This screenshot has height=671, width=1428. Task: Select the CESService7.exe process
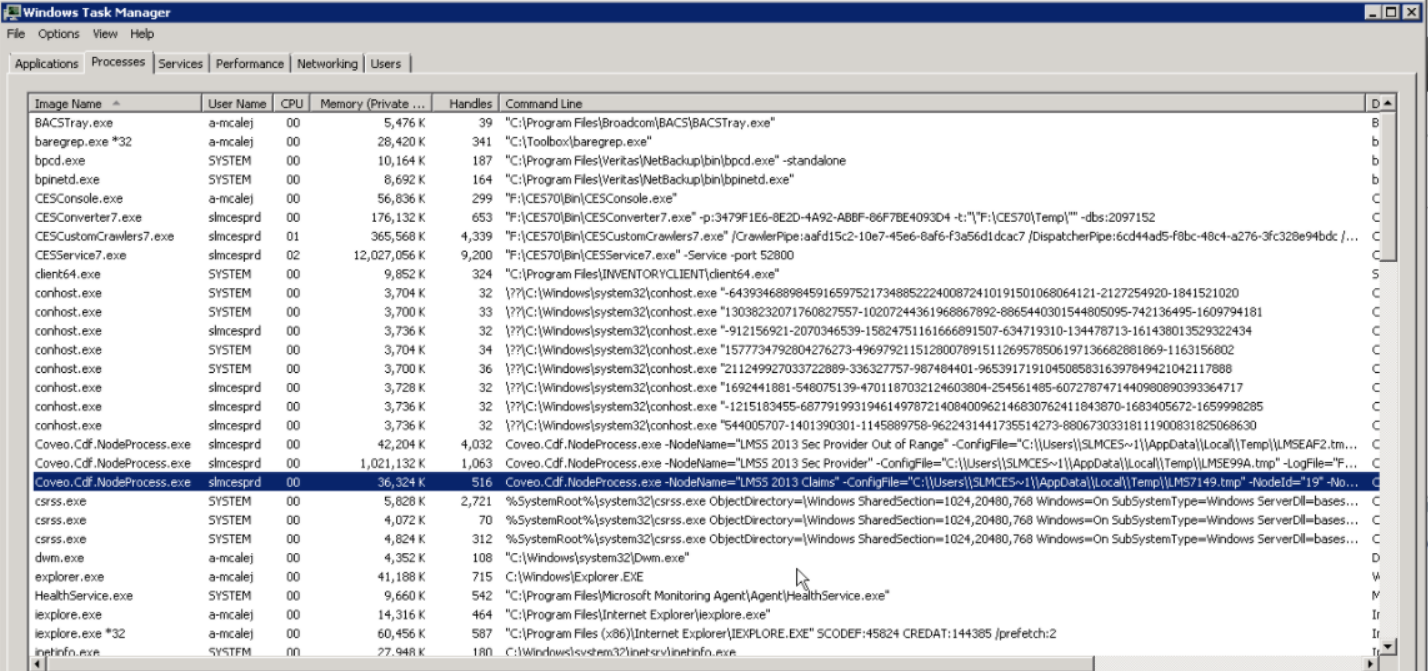(x=705, y=255)
